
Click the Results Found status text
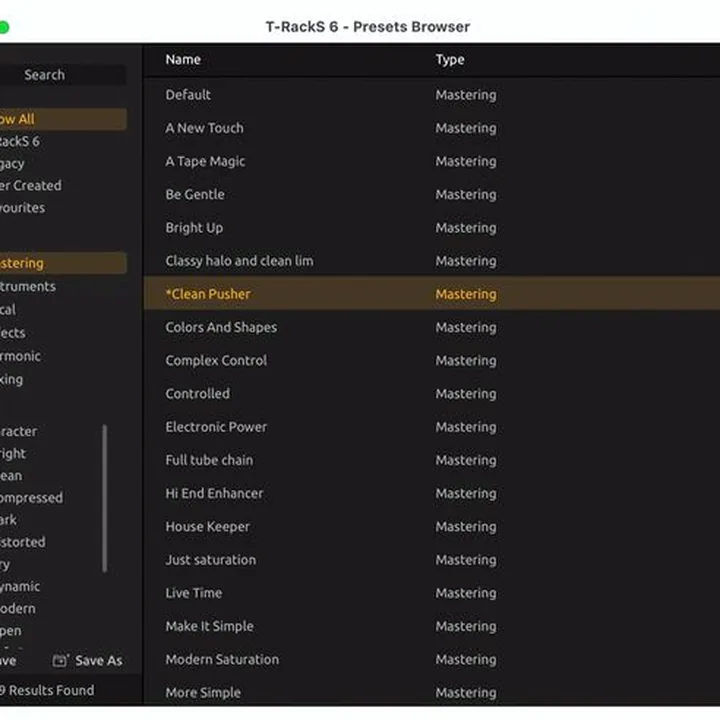[x=47, y=690]
